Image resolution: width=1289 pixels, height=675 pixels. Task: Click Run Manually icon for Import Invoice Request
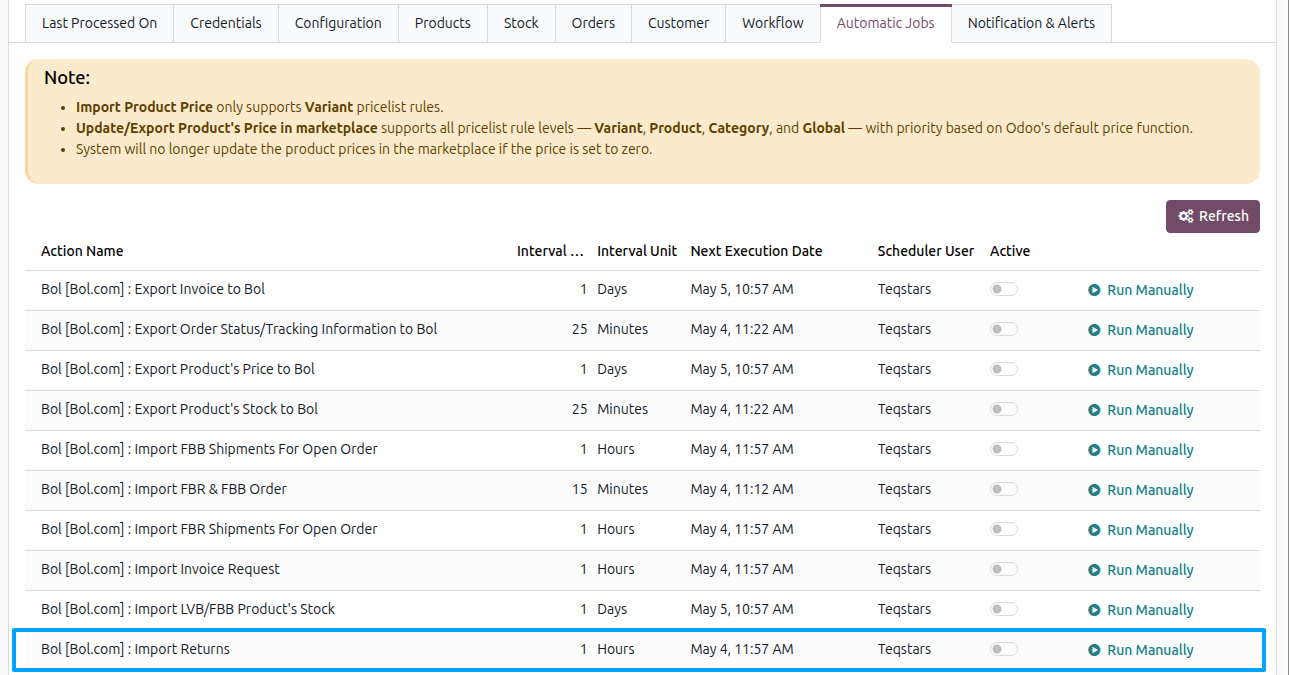[x=1094, y=570]
